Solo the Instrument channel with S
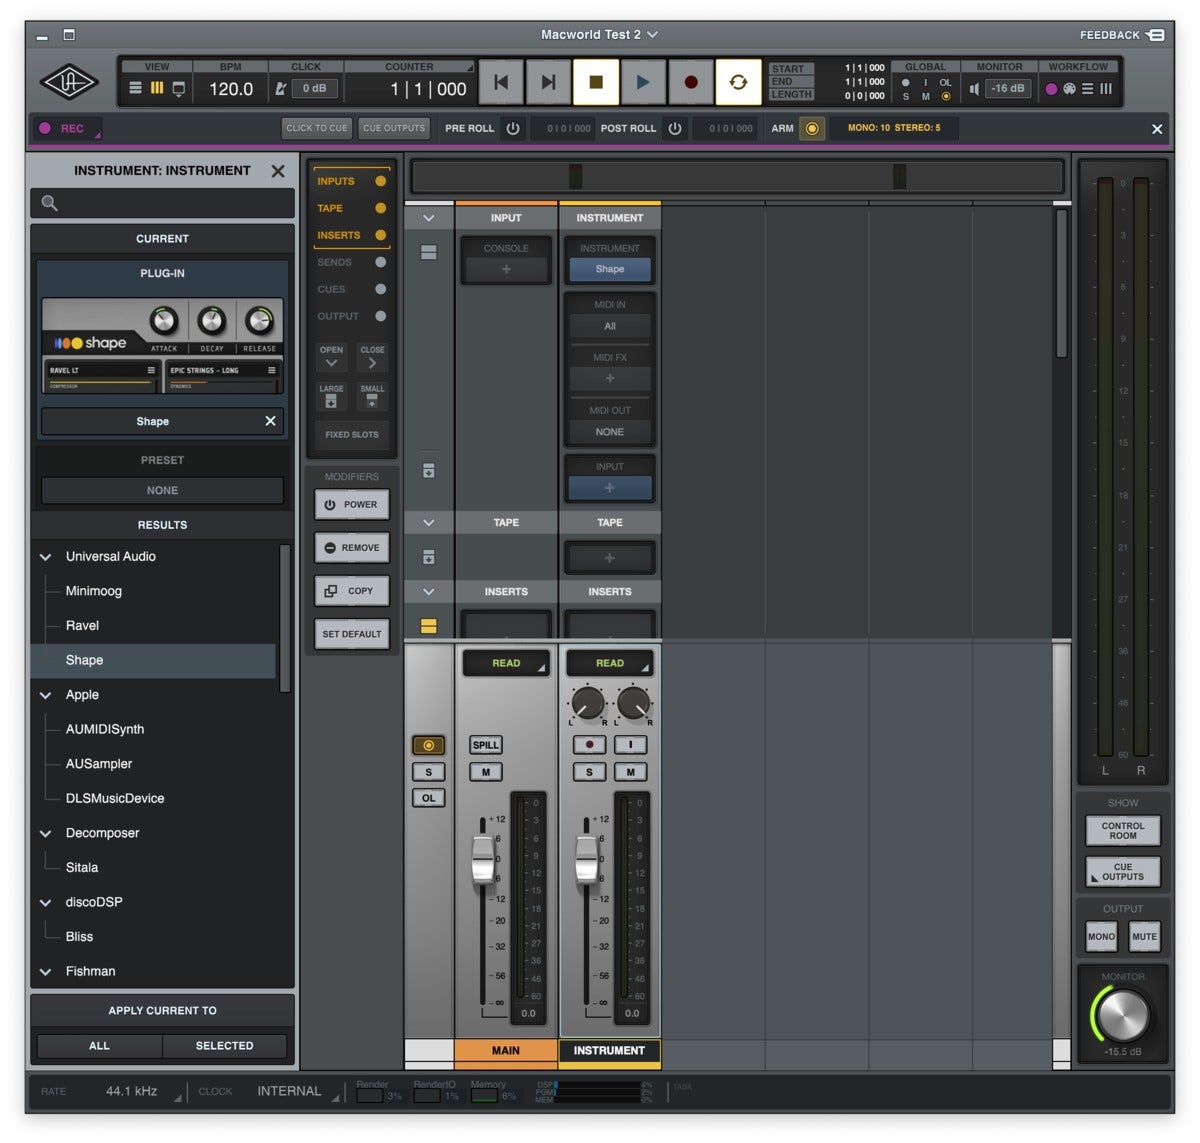1200x1143 pixels. (x=589, y=772)
